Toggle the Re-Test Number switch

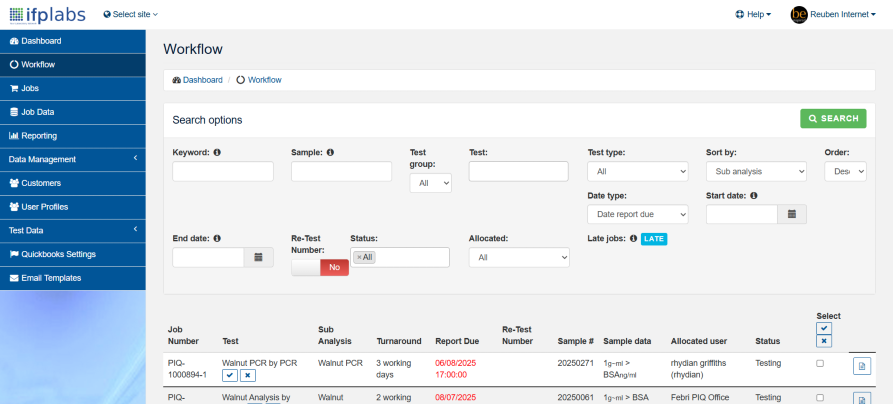click(x=320, y=267)
